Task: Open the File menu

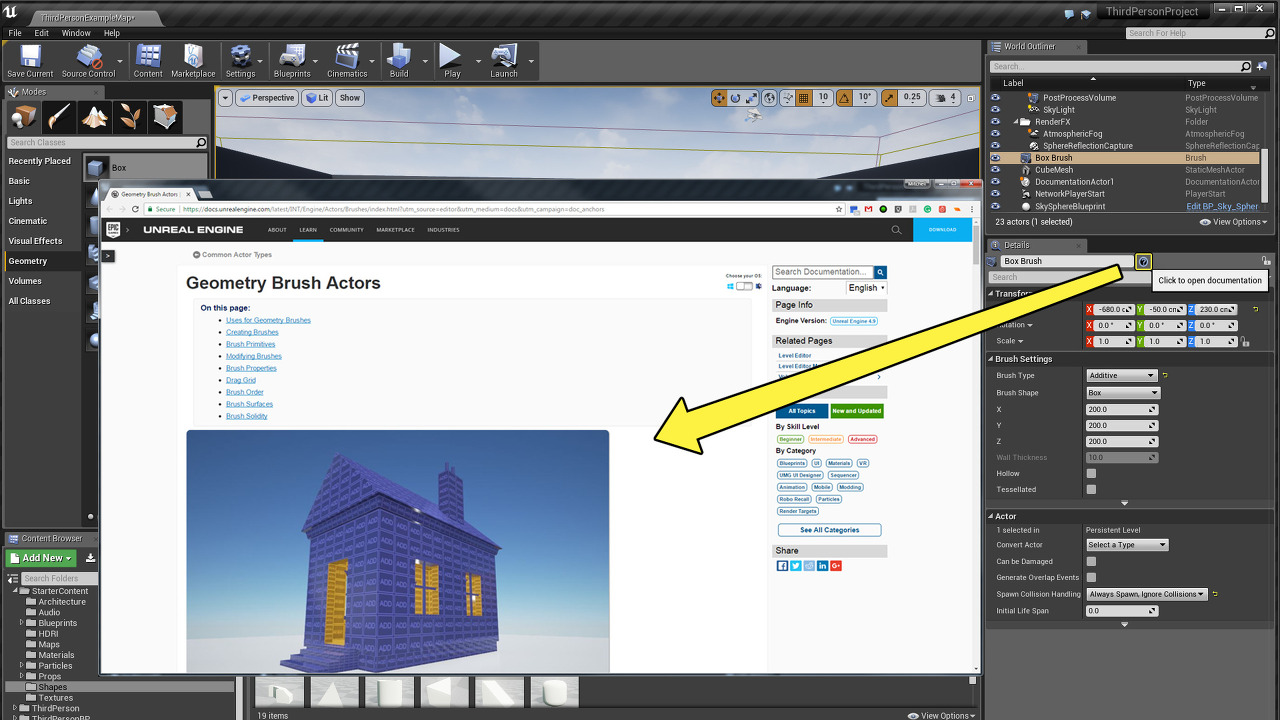Action: click(15, 33)
